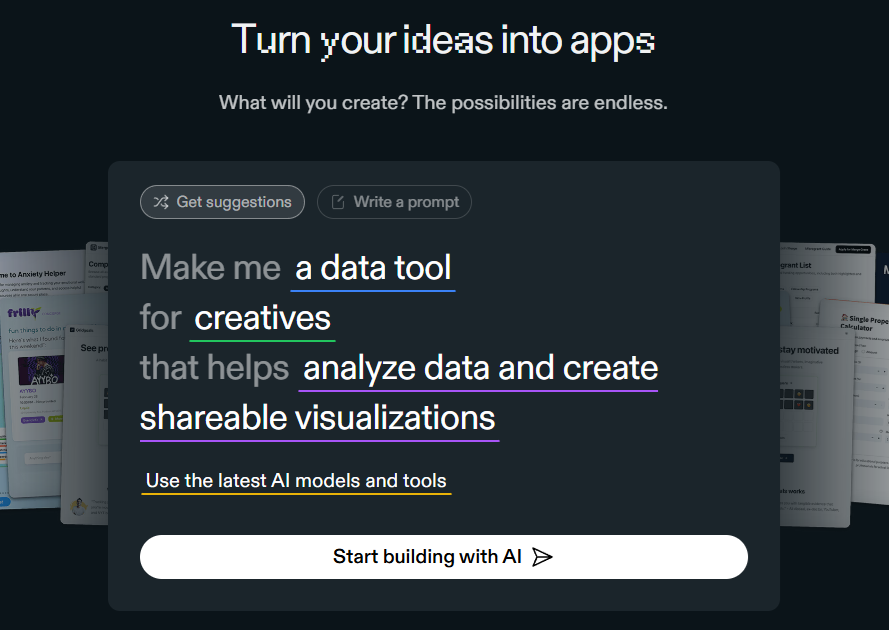Switch to the Write a prompt tab

pyautogui.click(x=394, y=202)
